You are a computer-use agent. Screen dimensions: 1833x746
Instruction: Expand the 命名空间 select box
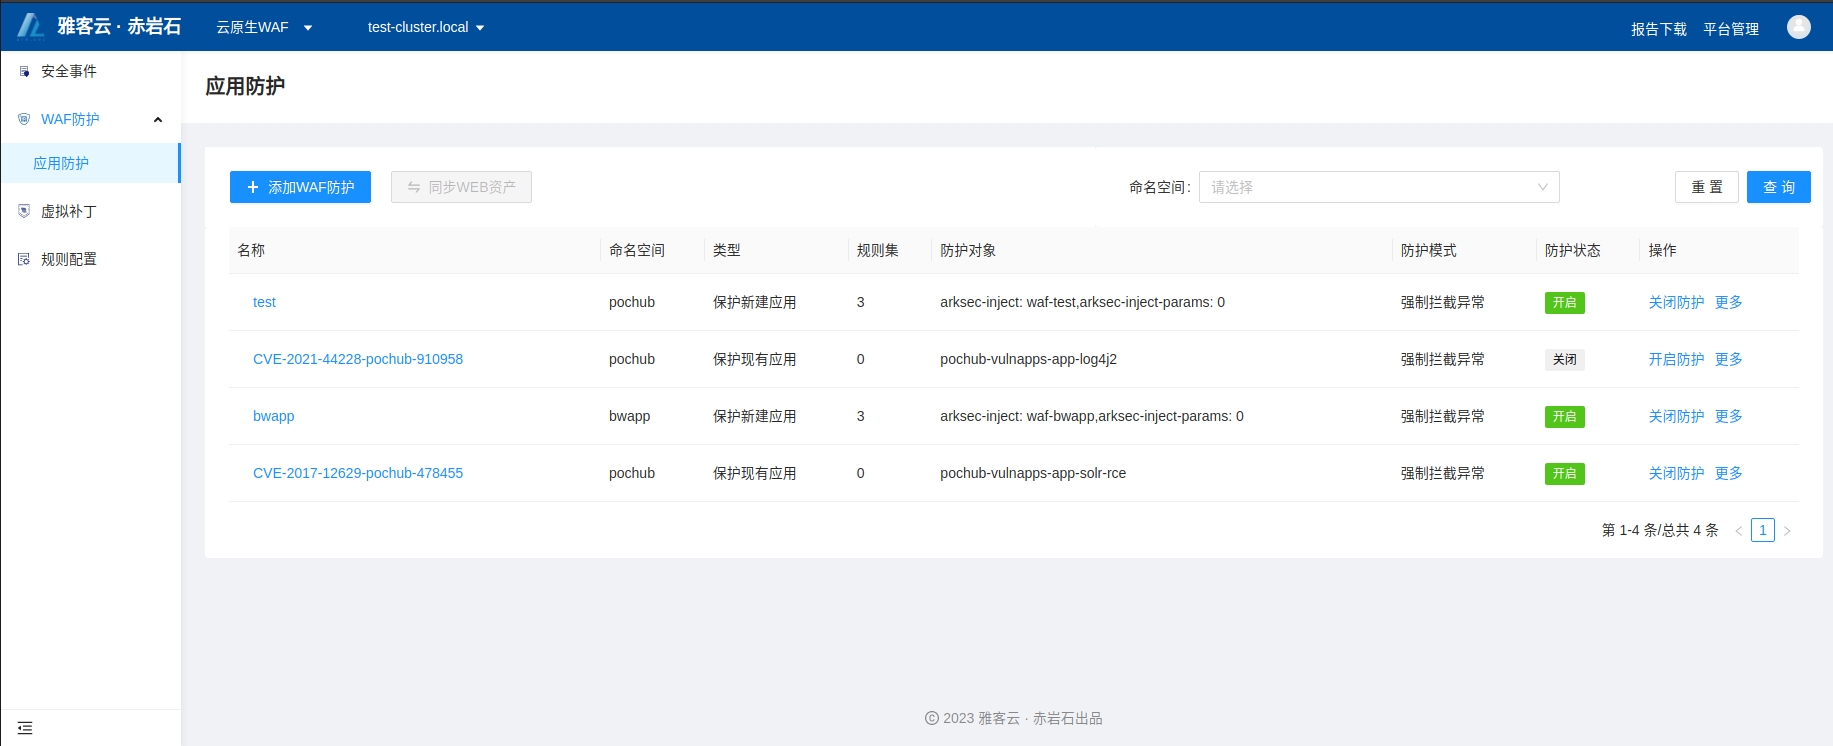point(1378,187)
